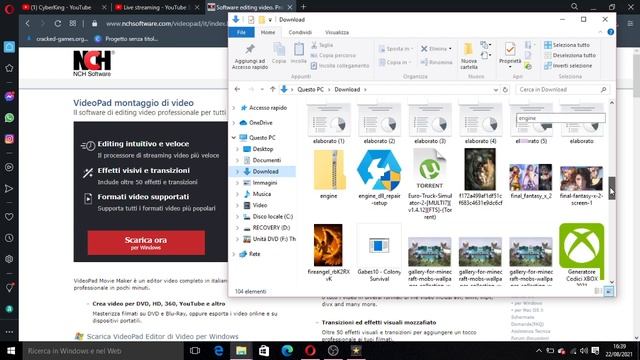Expand Desktop tree node
Screen dimensions: 640x360
(238, 149)
